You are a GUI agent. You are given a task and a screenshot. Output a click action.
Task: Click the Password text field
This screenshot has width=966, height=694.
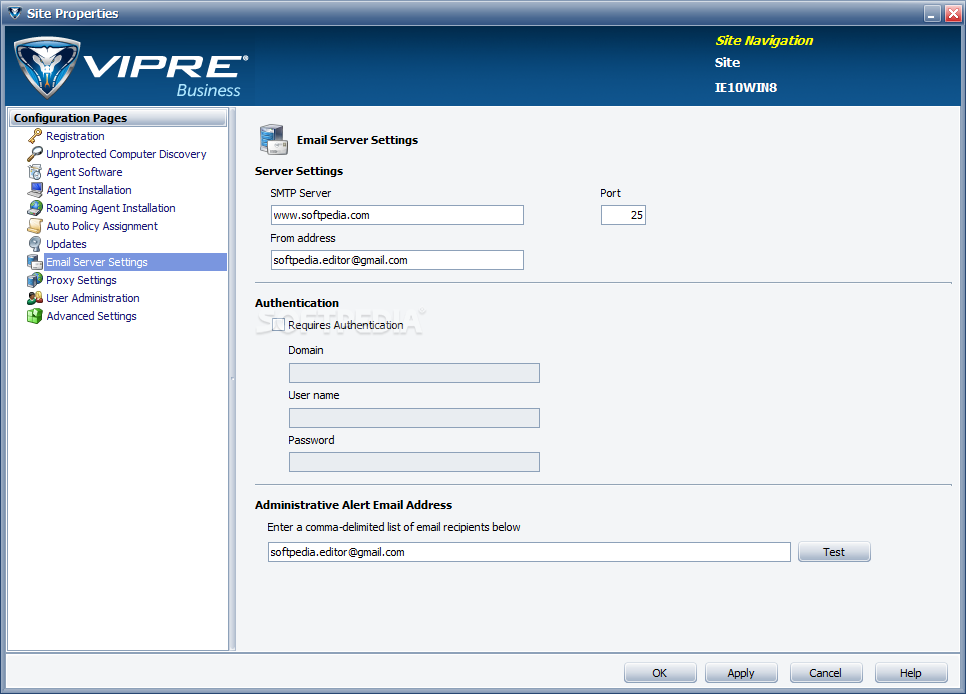414,462
